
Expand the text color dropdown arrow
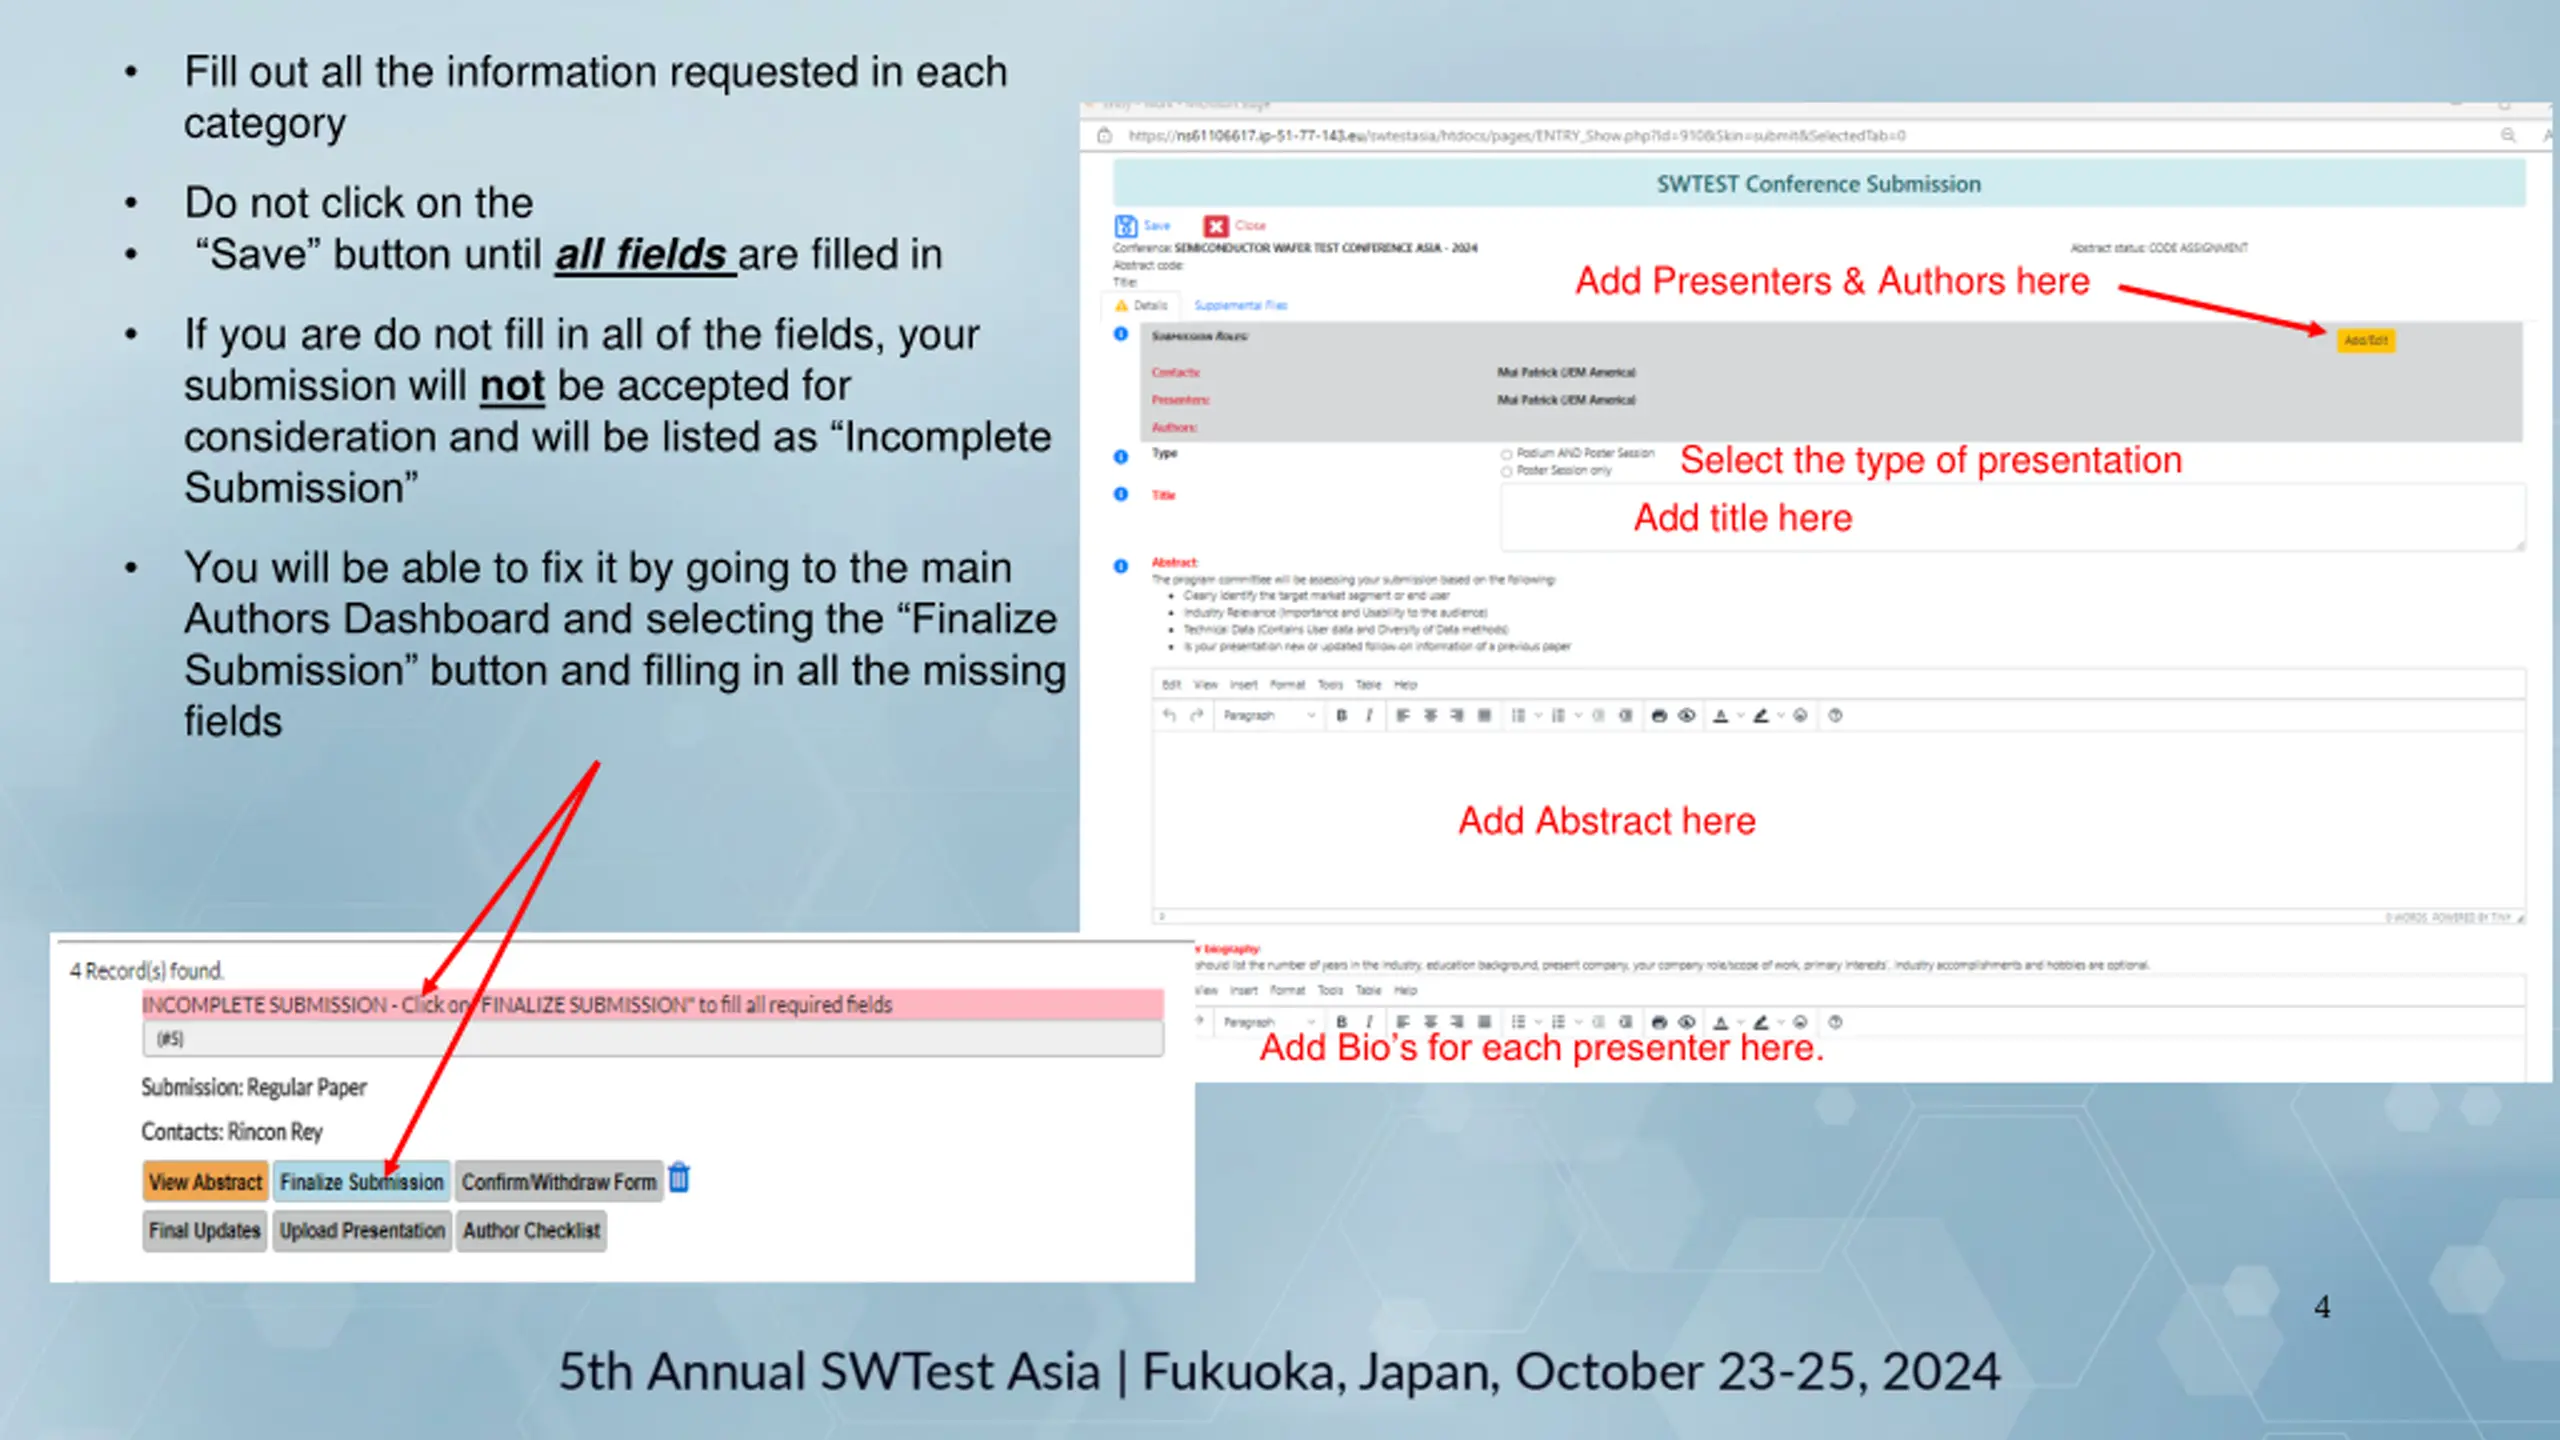pyautogui.click(x=1740, y=715)
